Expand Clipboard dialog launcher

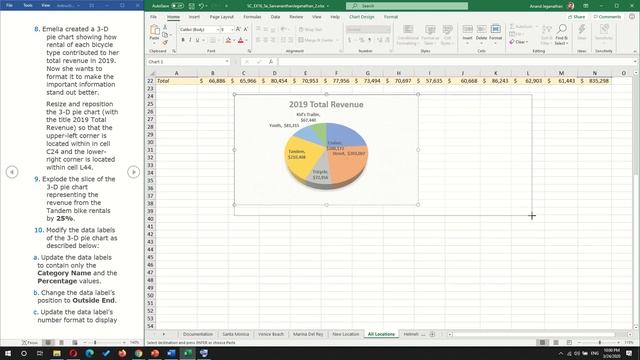(x=174, y=51)
